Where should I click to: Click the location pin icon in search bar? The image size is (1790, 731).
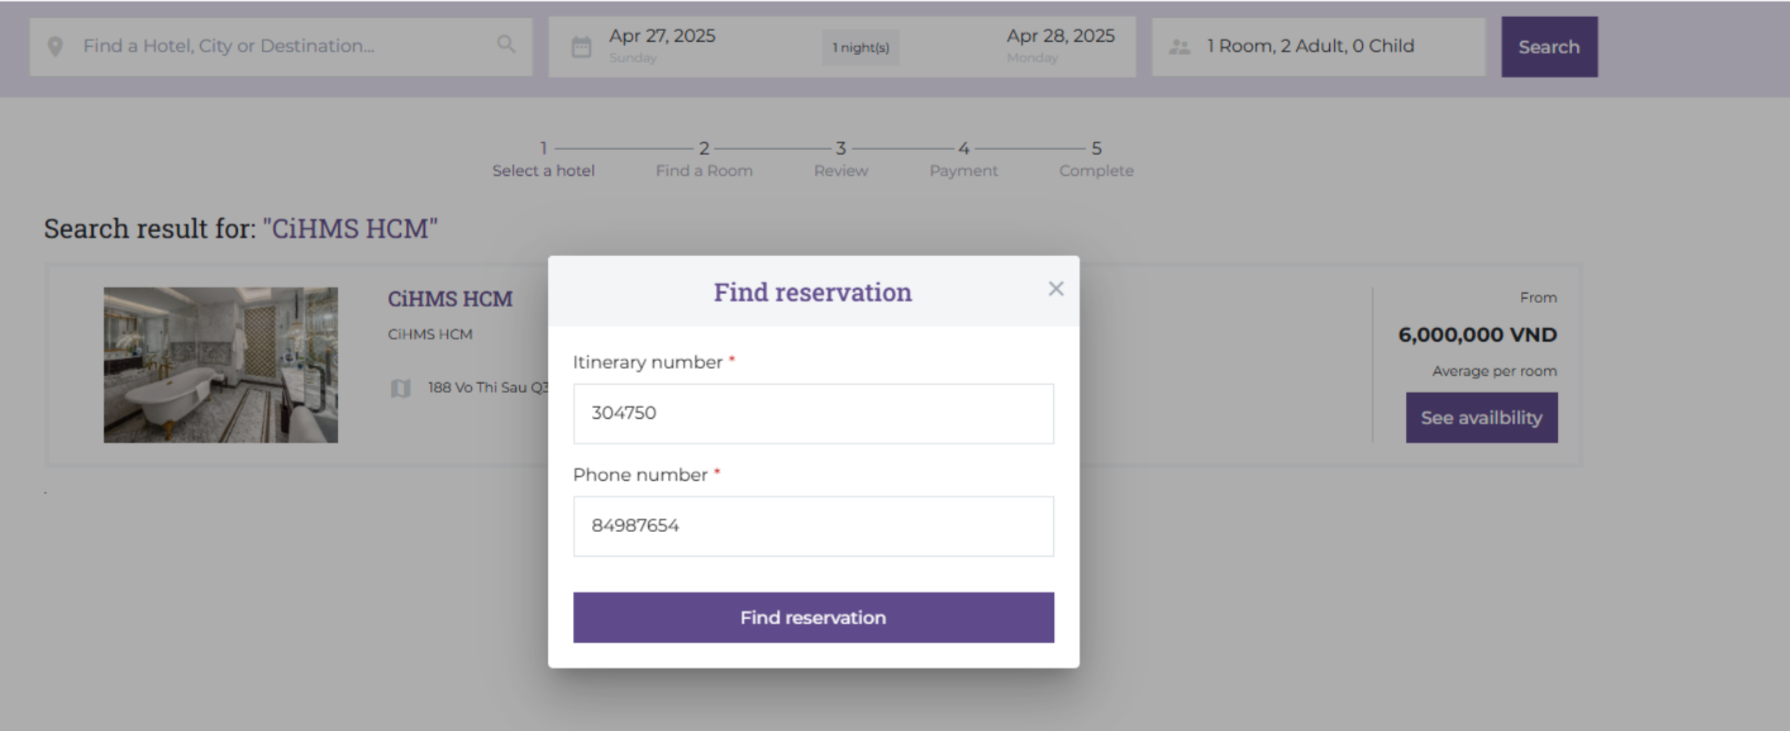click(56, 47)
